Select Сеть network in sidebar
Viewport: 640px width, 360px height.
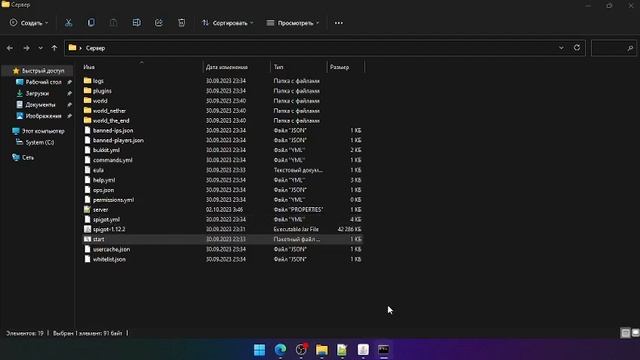(x=28, y=158)
